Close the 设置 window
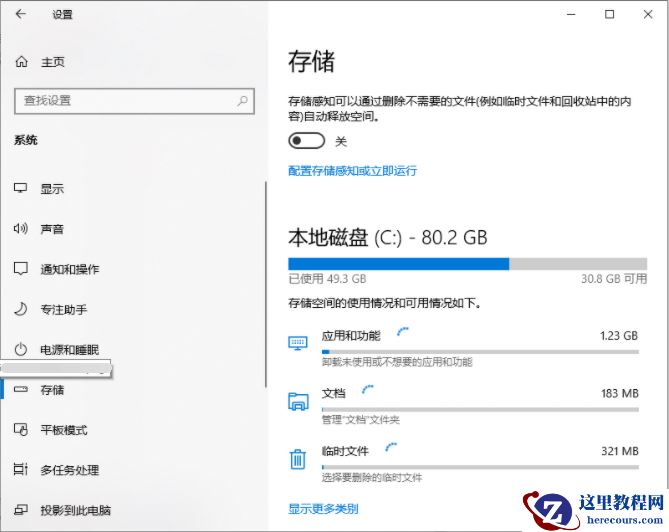 648,14
